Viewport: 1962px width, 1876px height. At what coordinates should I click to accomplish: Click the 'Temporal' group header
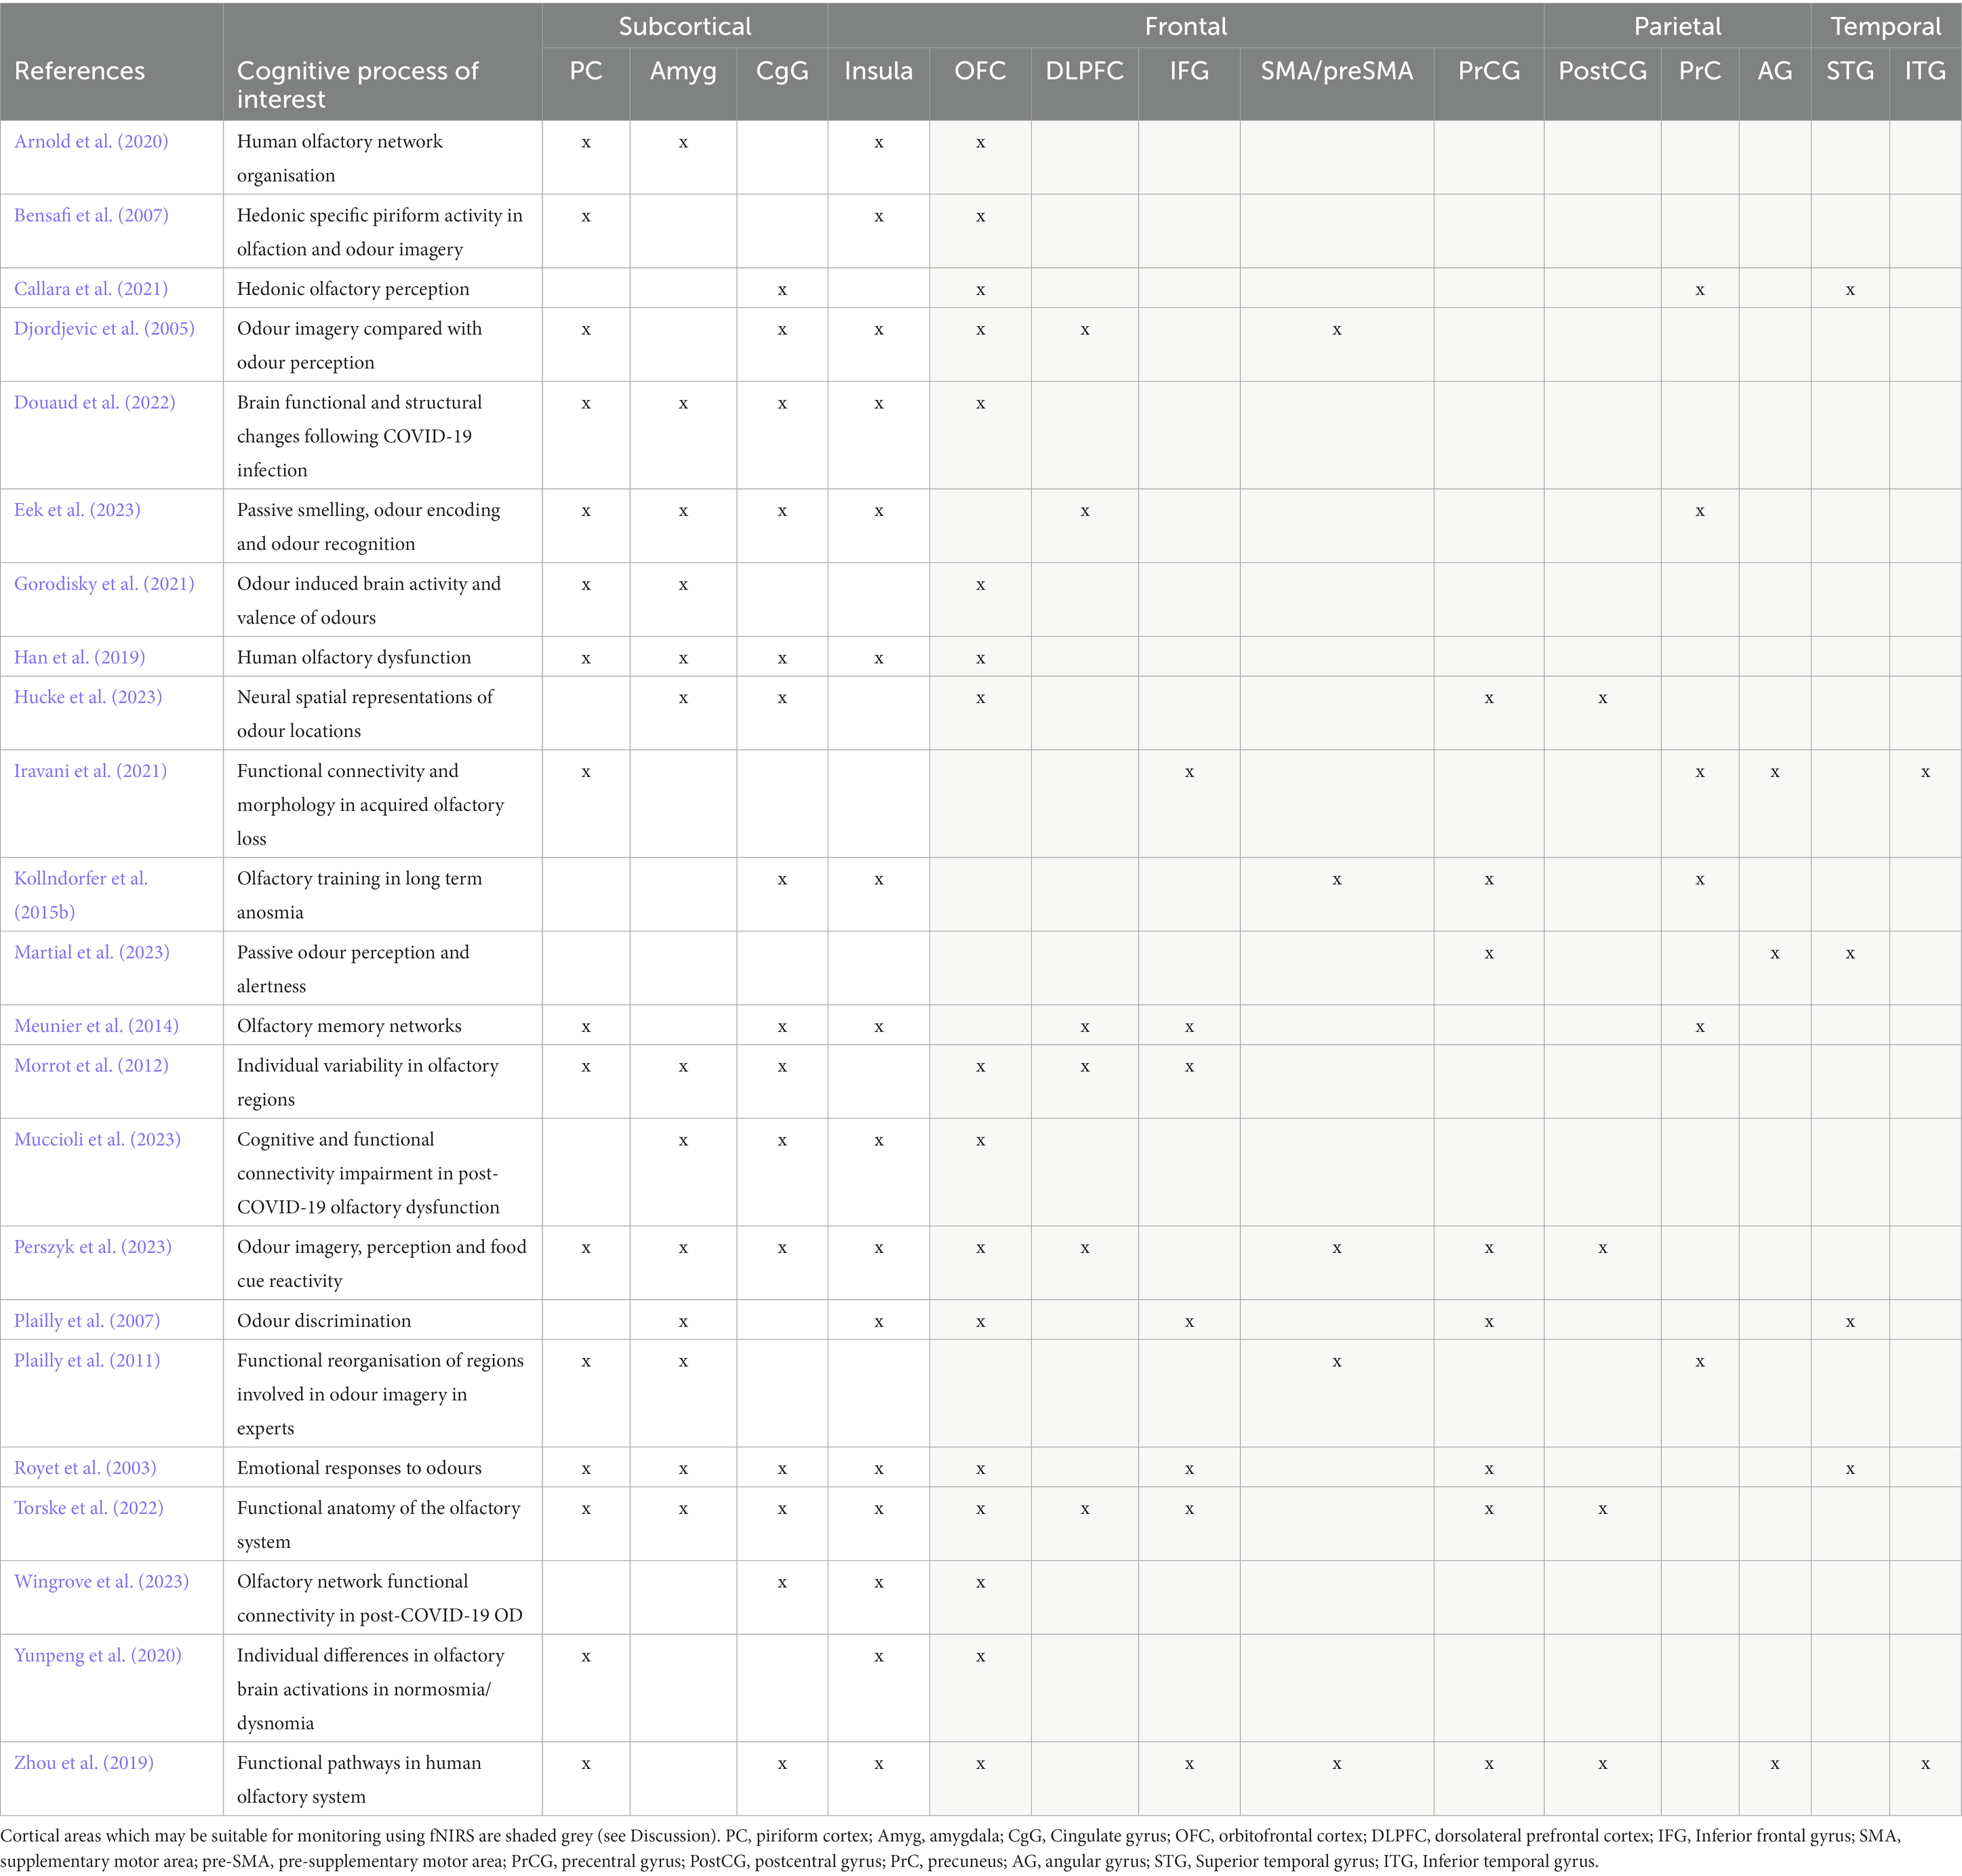coord(1886,26)
